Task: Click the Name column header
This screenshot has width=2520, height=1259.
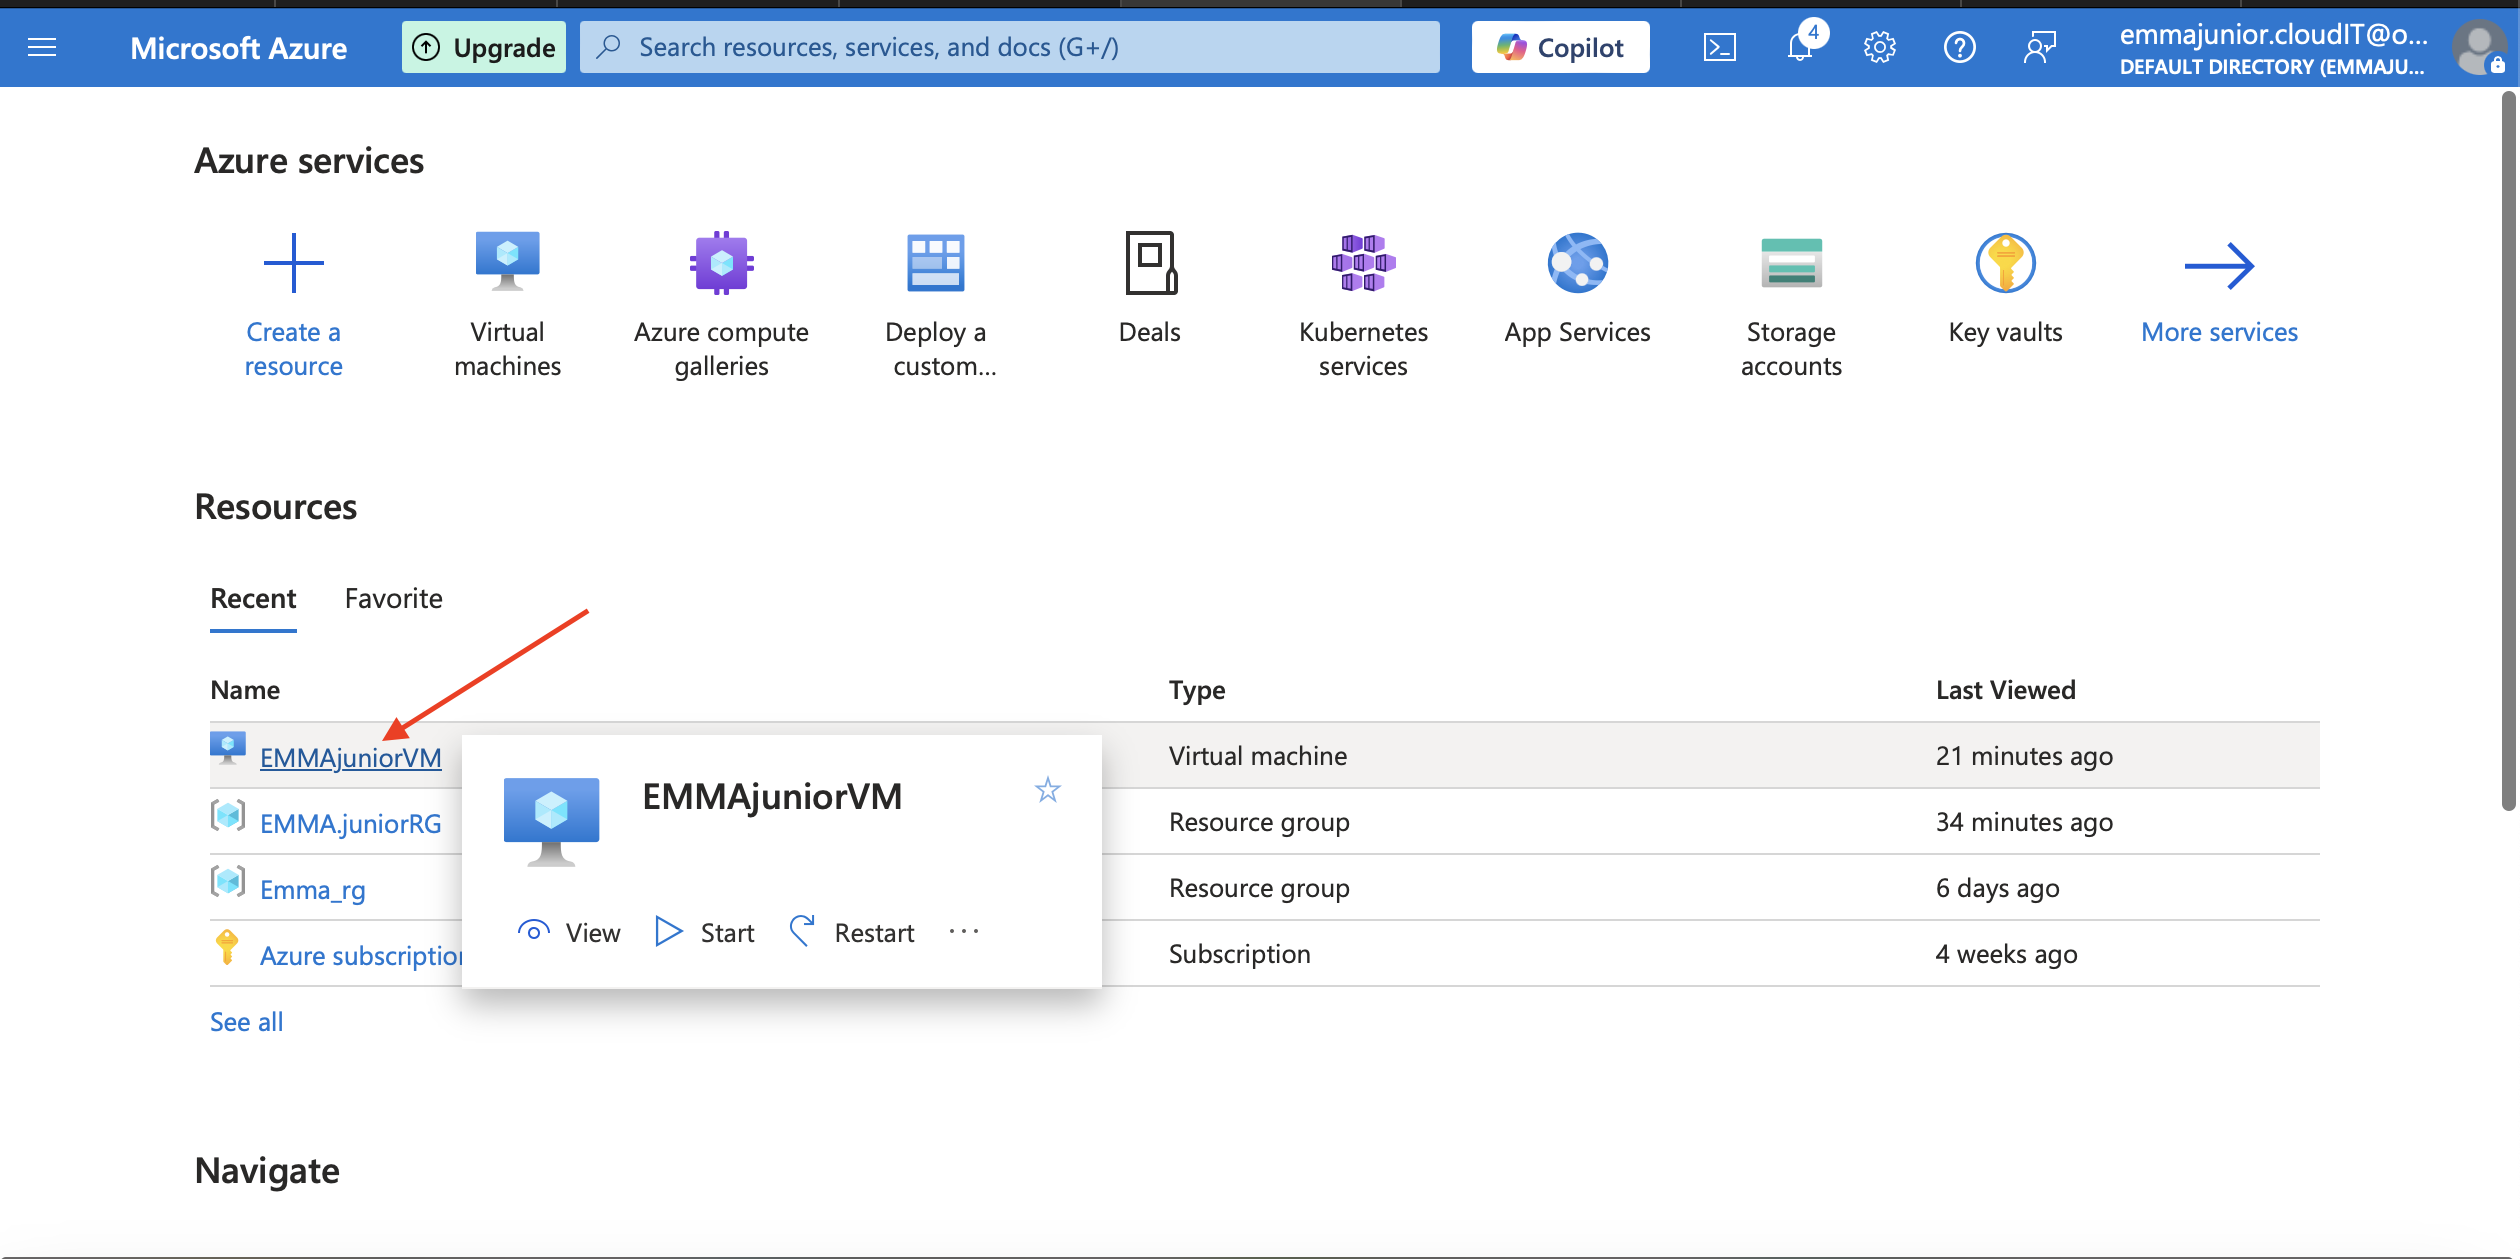Action: 245,690
